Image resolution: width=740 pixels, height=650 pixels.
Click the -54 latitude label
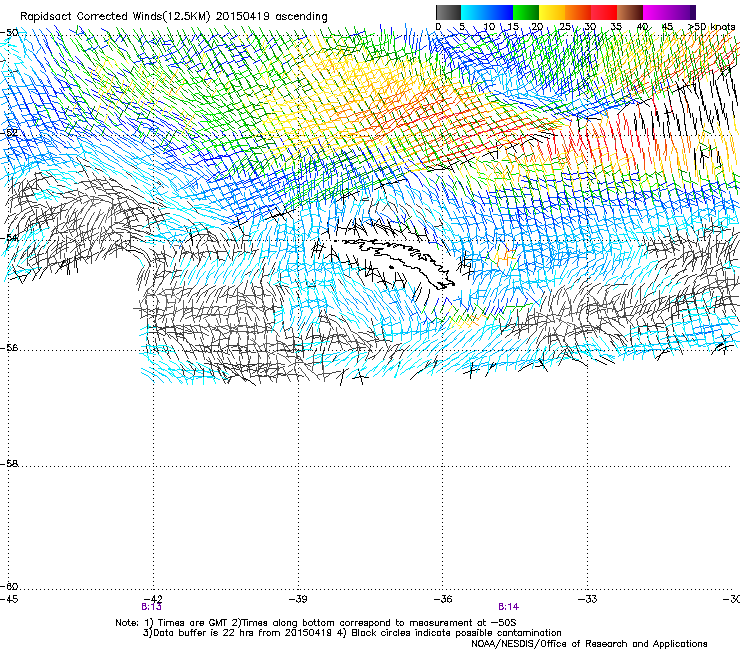coord(9,238)
